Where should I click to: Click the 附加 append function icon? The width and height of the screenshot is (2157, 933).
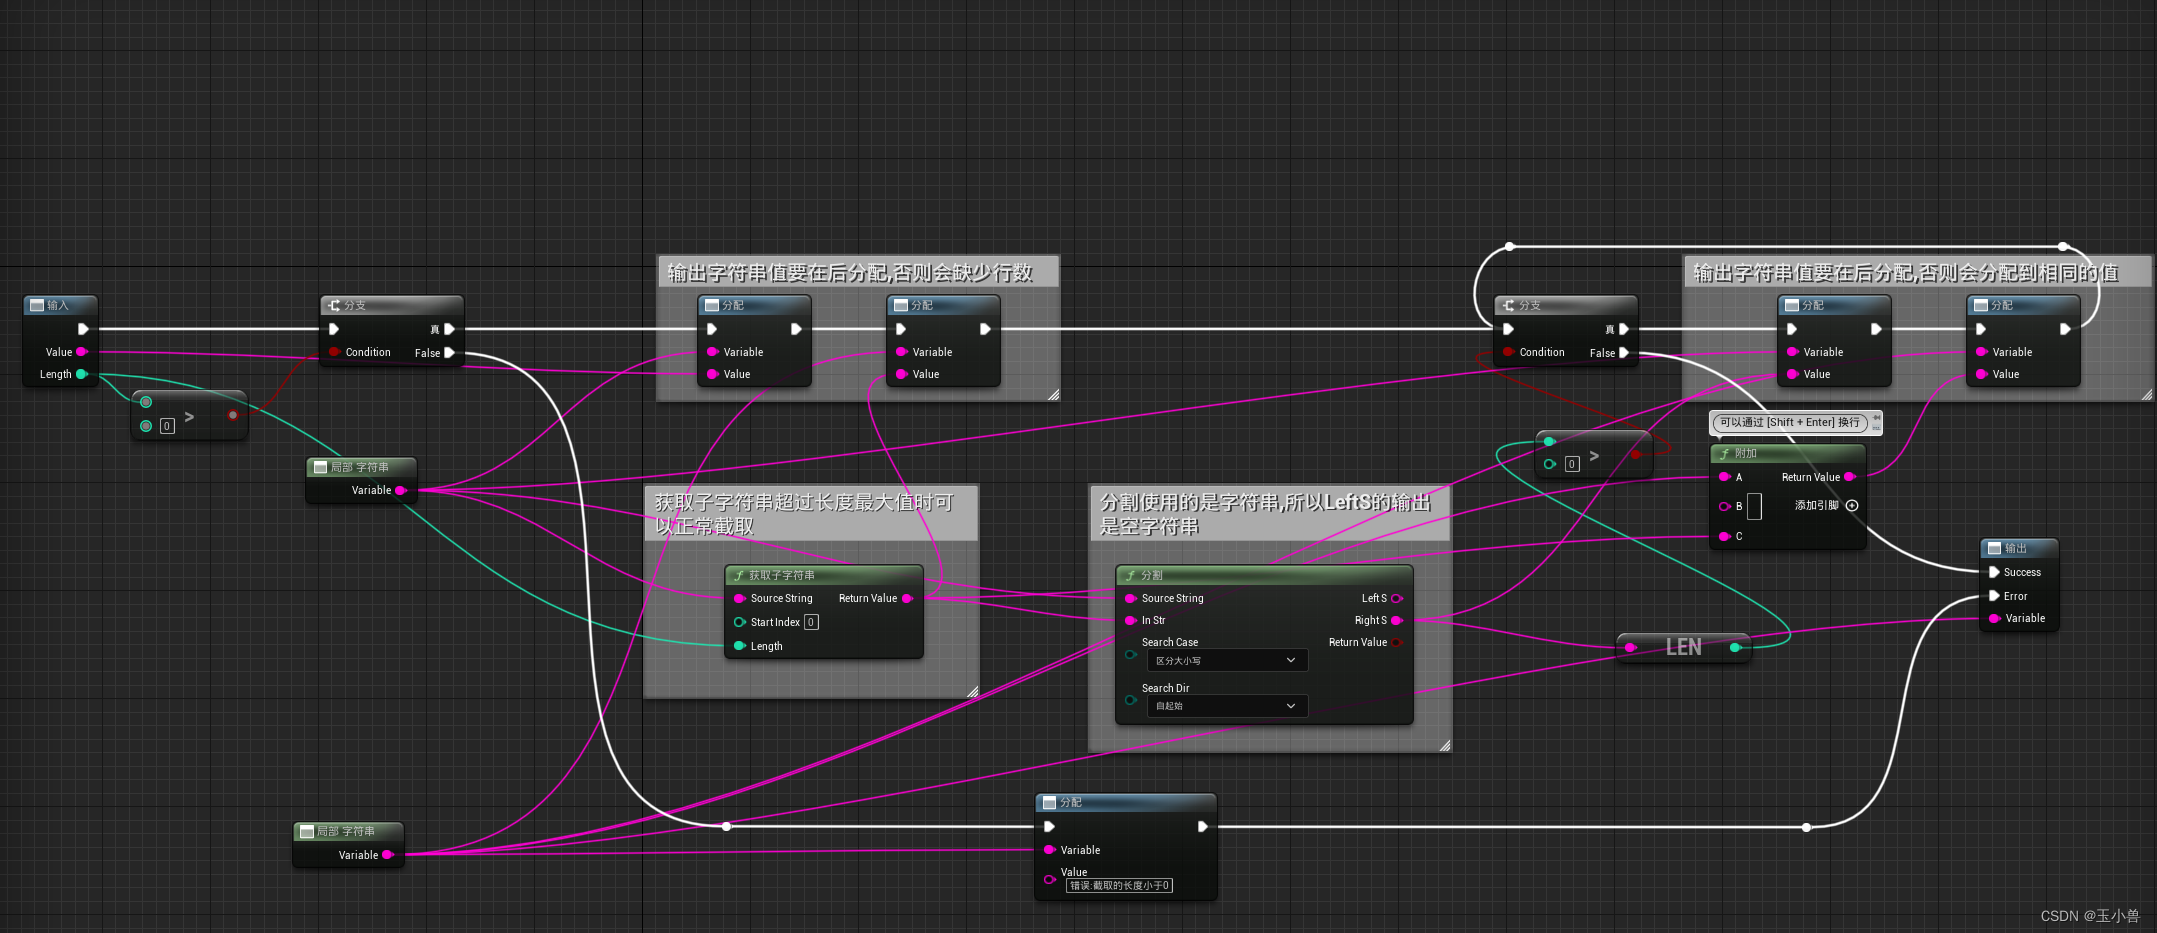[x=1724, y=453]
